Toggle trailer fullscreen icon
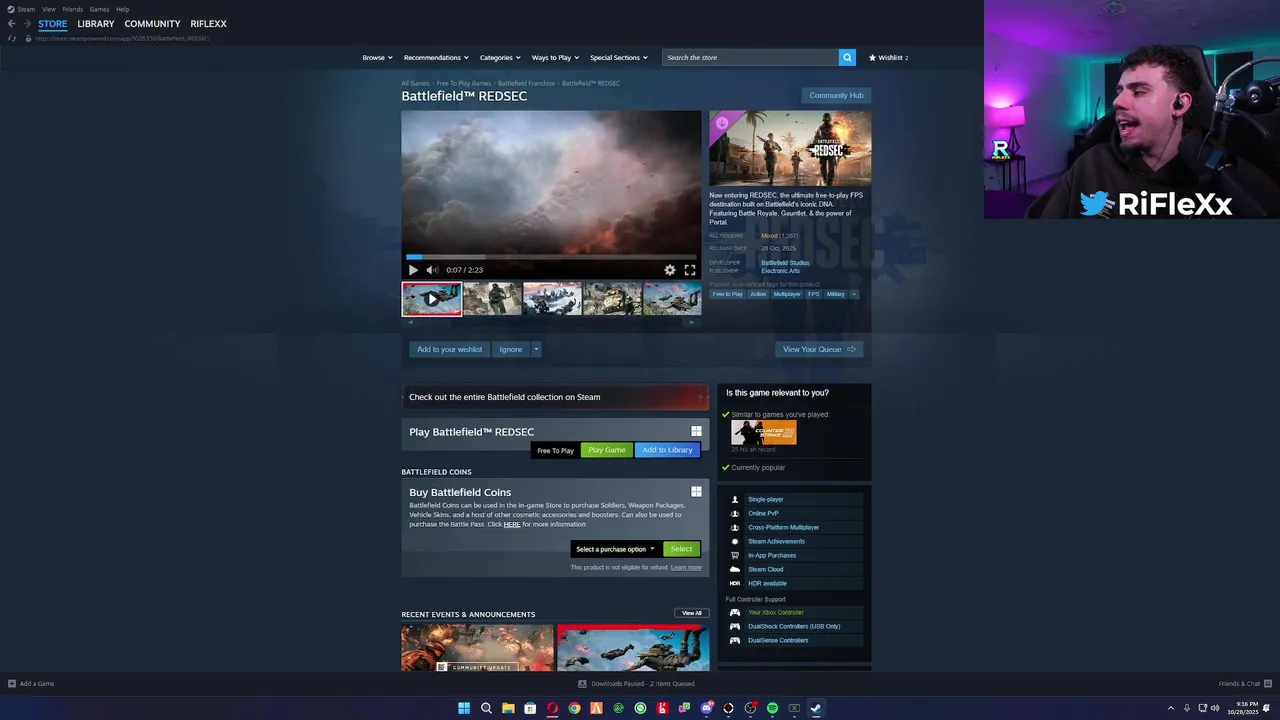This screenshot has height=720, width=1280. click(690, 270)
